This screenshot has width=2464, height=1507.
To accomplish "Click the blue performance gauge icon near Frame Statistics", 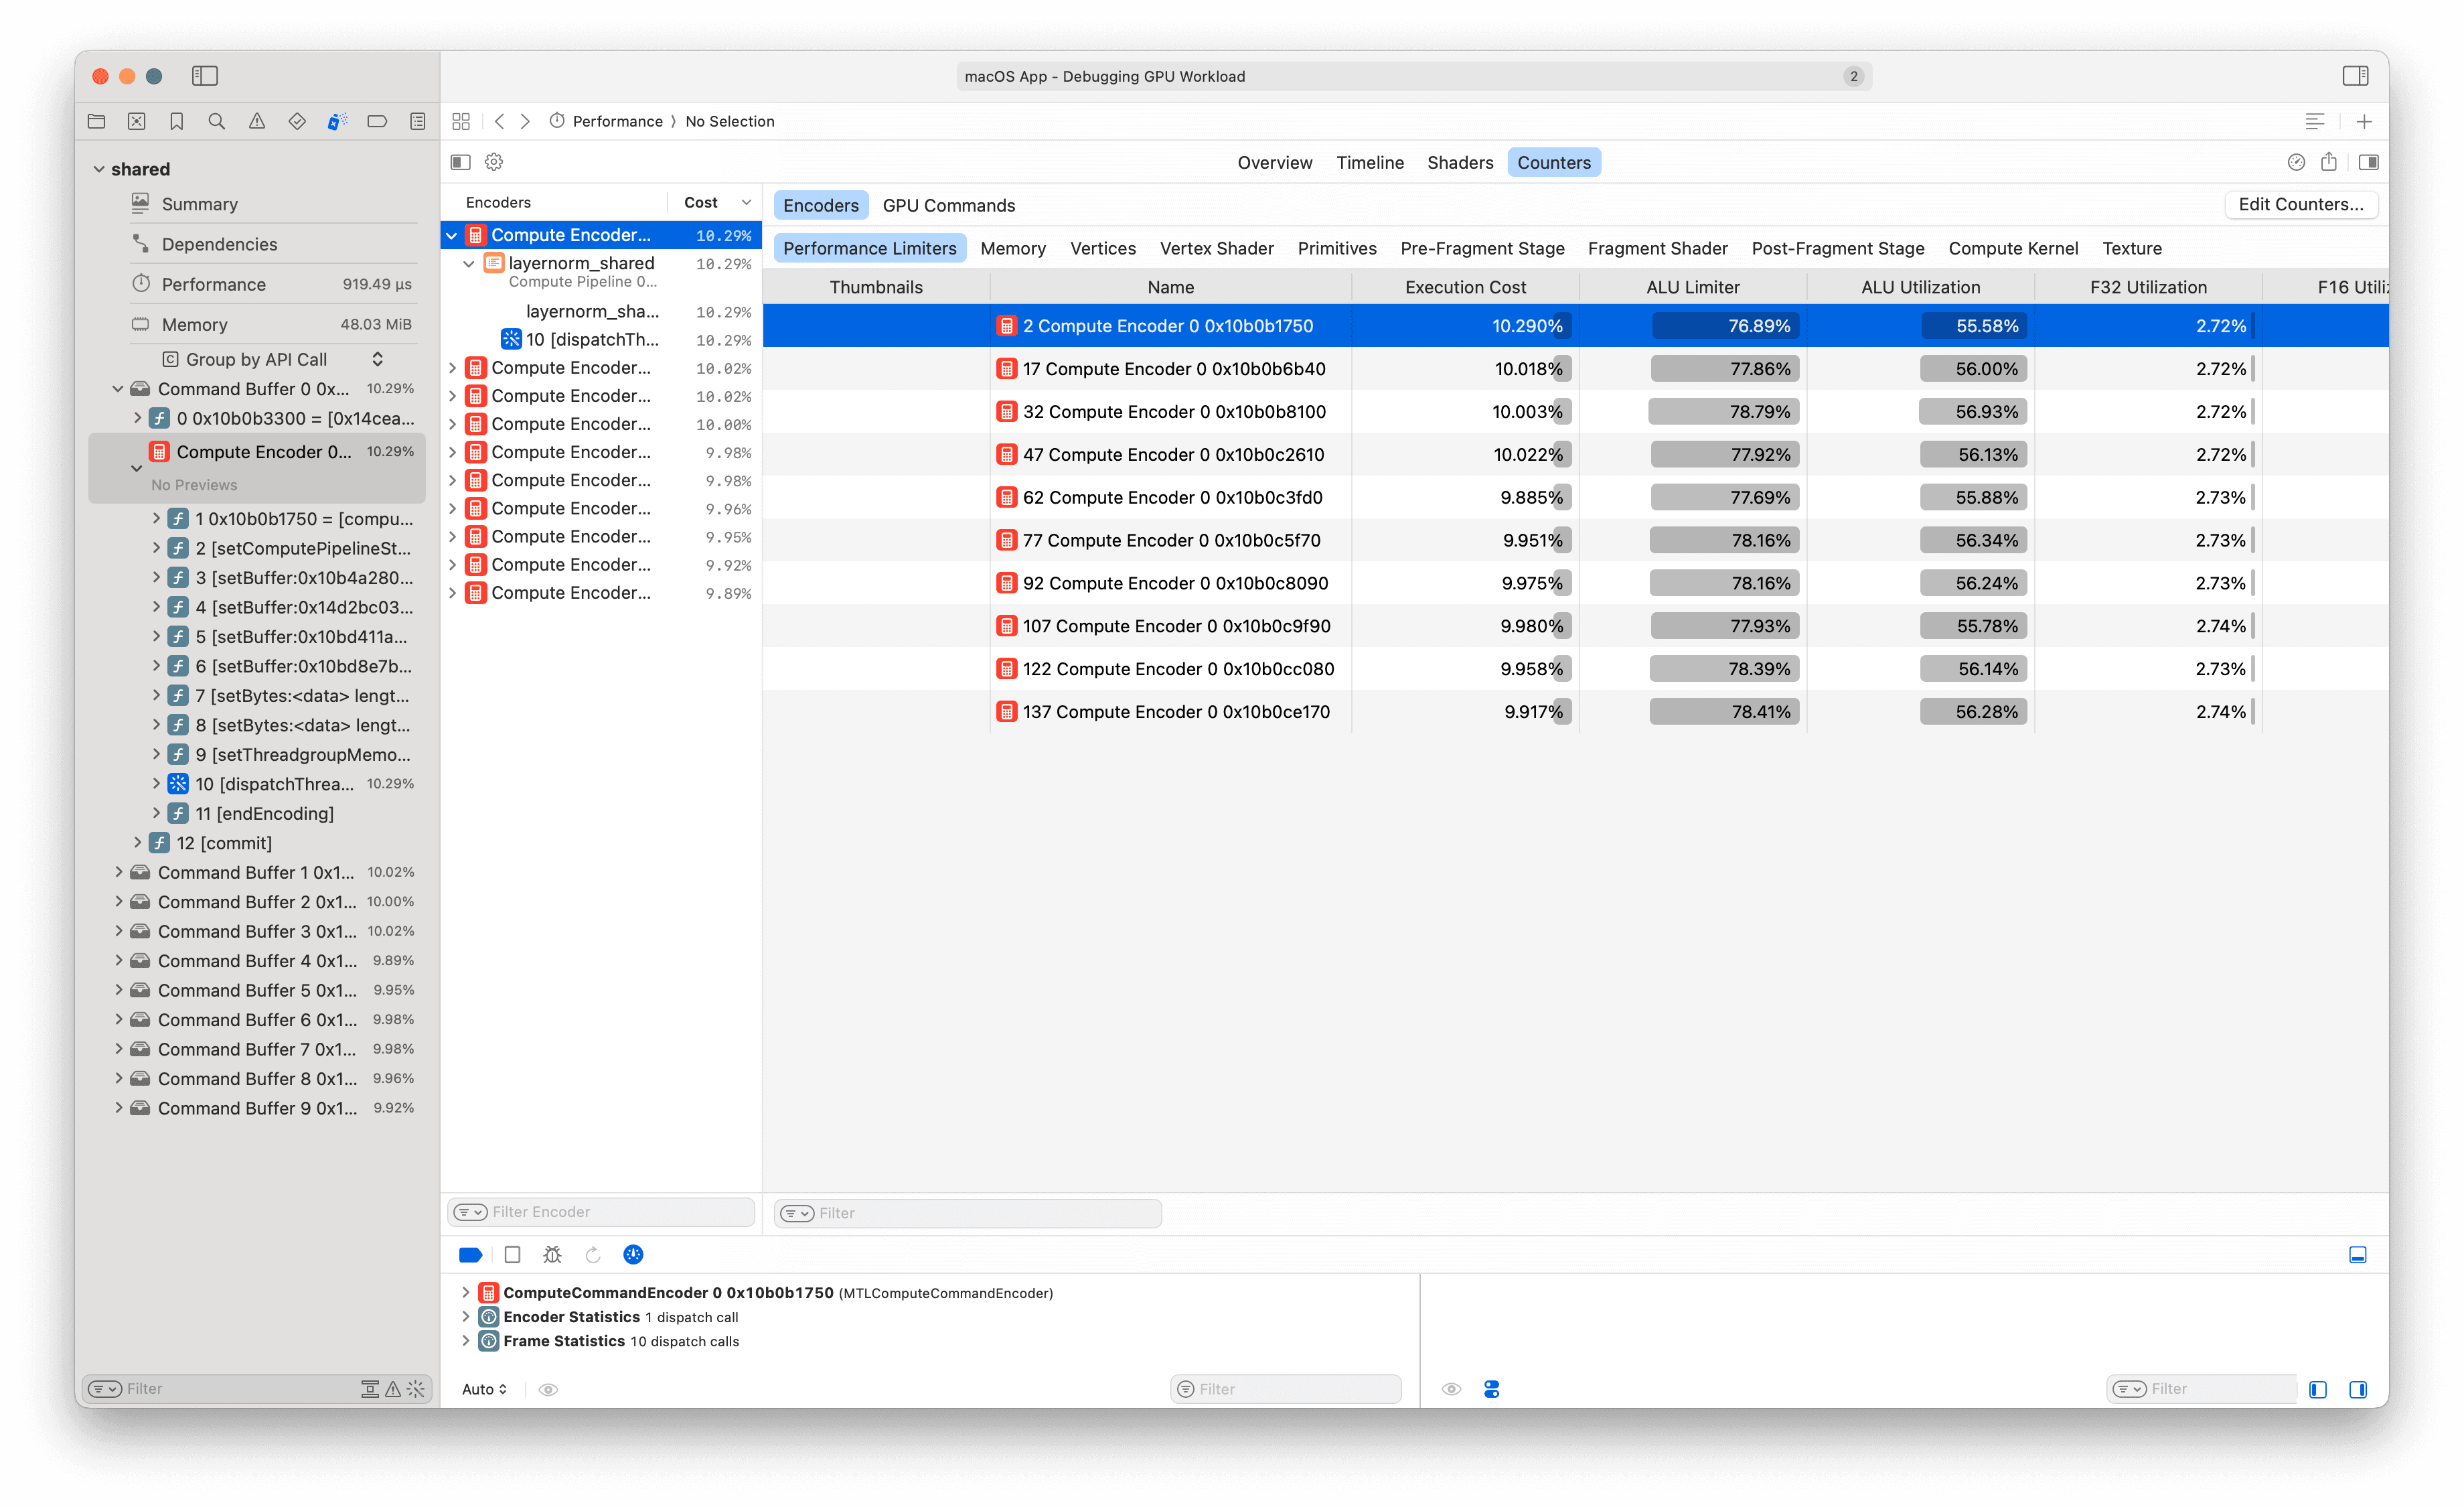I will [x=634, y=1254].
